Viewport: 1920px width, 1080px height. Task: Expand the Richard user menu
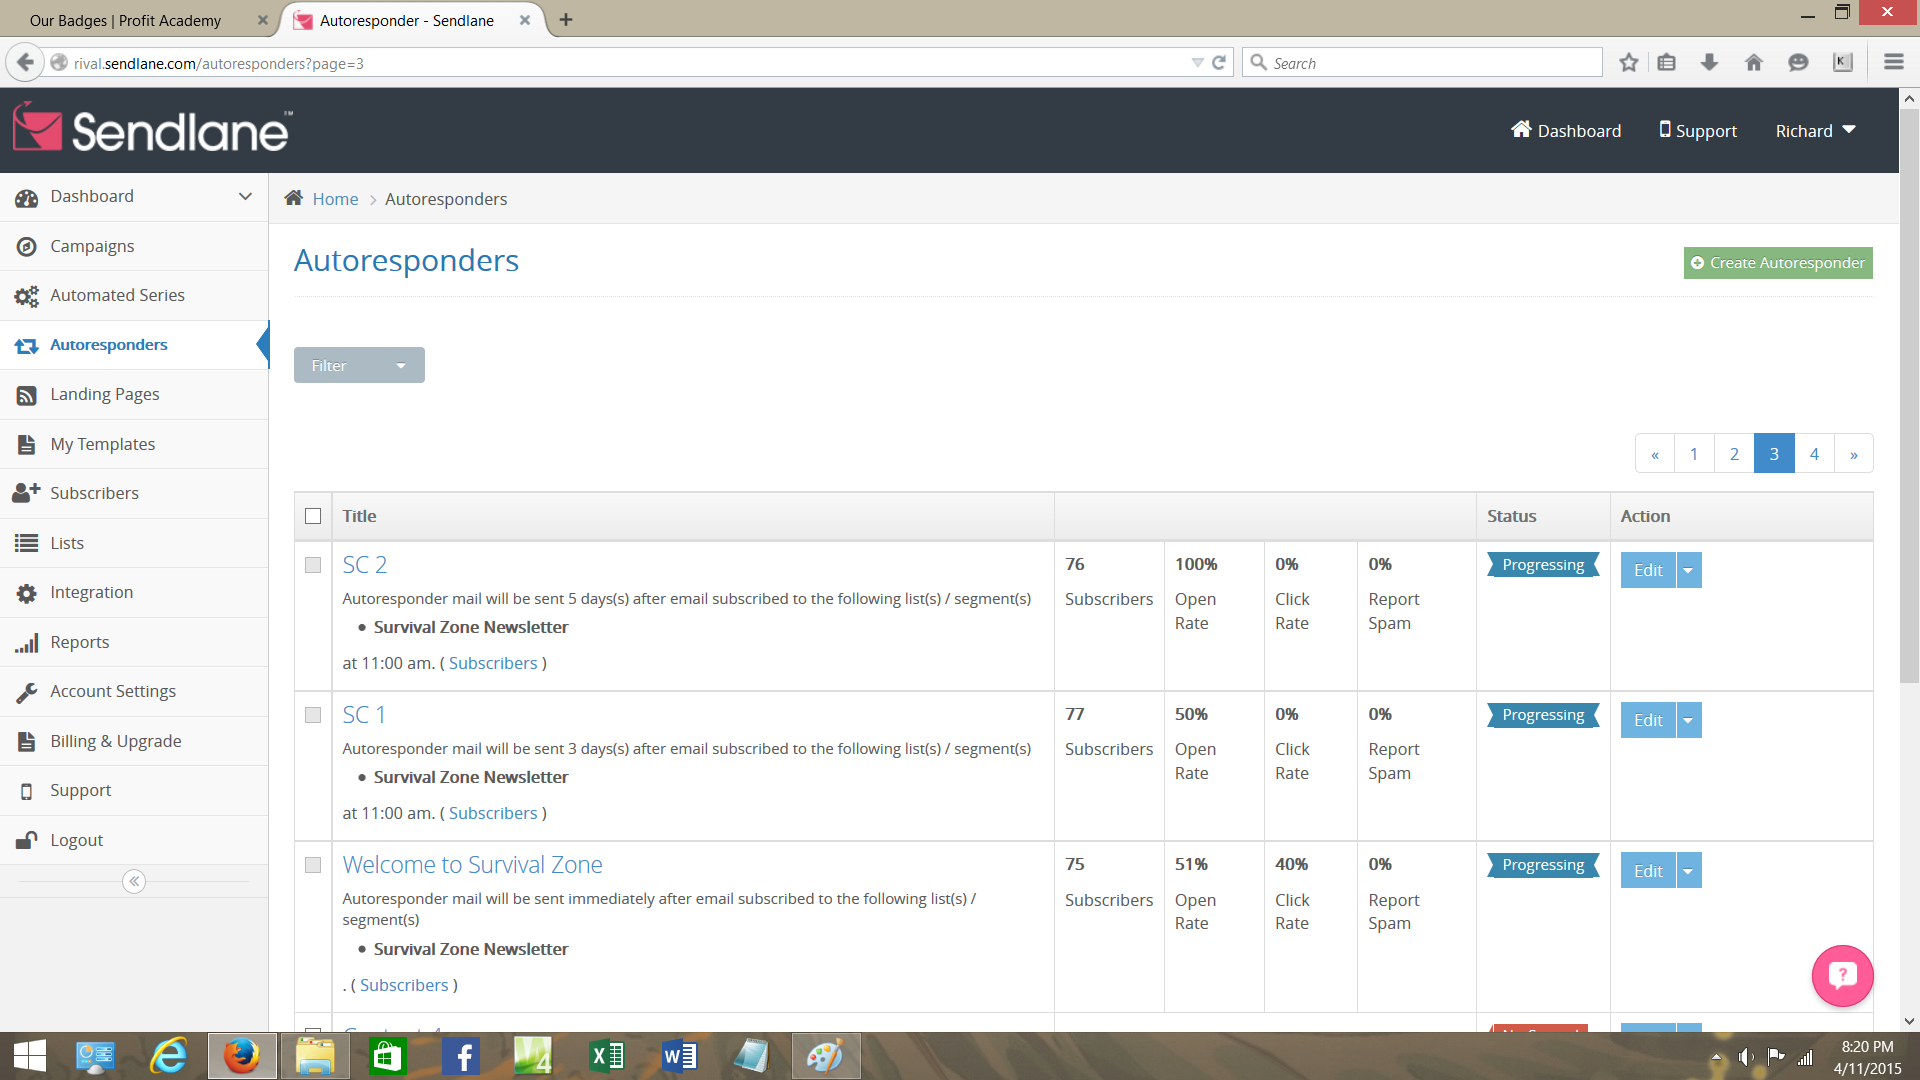(1815, 131)
